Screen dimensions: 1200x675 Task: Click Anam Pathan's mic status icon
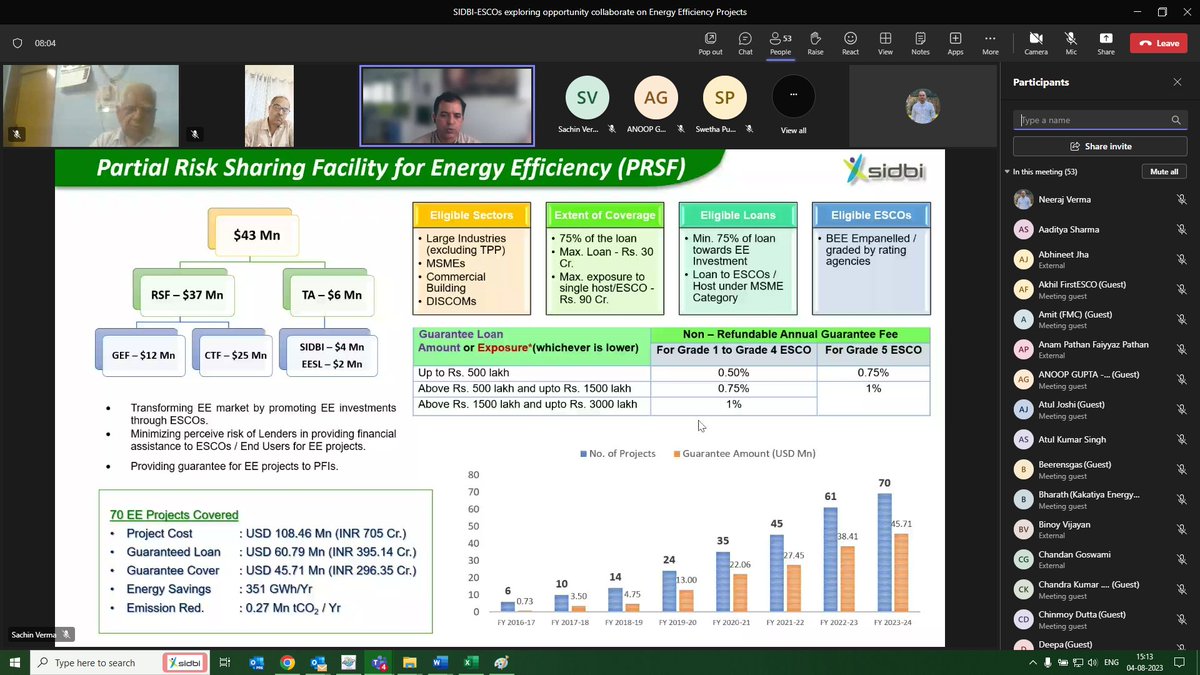(x=1181, y=350)
